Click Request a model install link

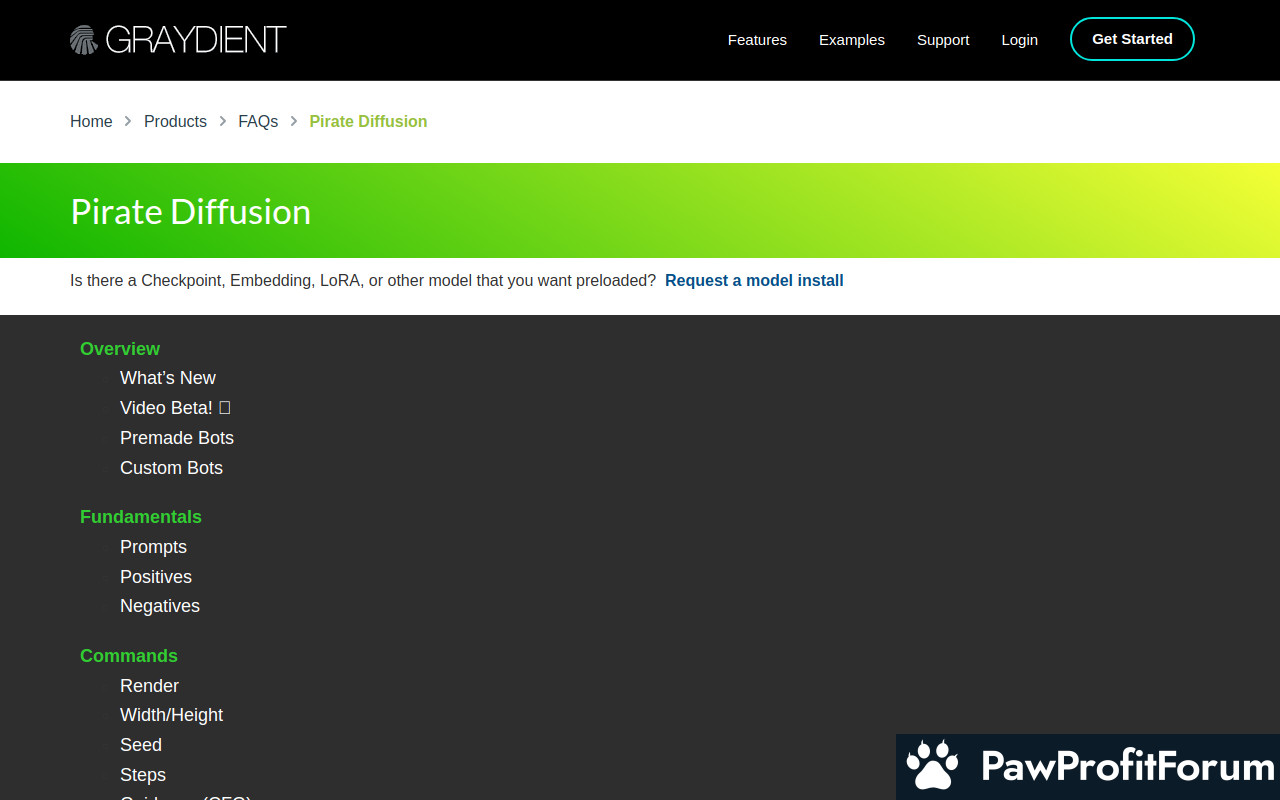754,281
